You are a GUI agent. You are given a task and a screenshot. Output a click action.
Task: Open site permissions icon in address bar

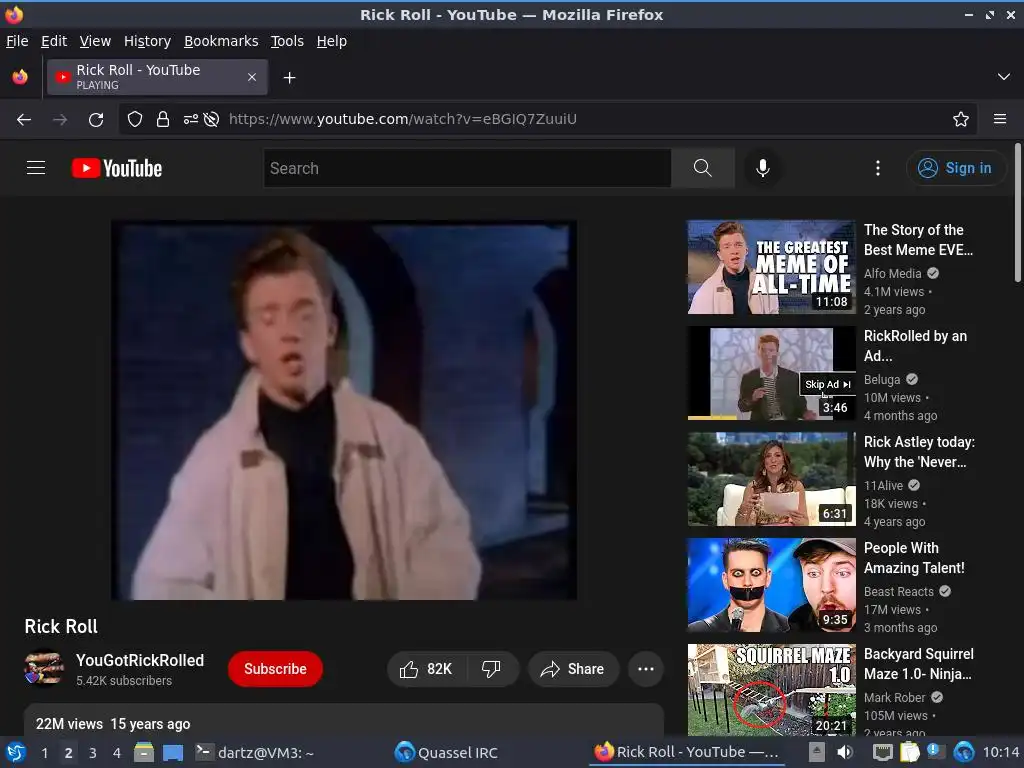click(190, 119)
